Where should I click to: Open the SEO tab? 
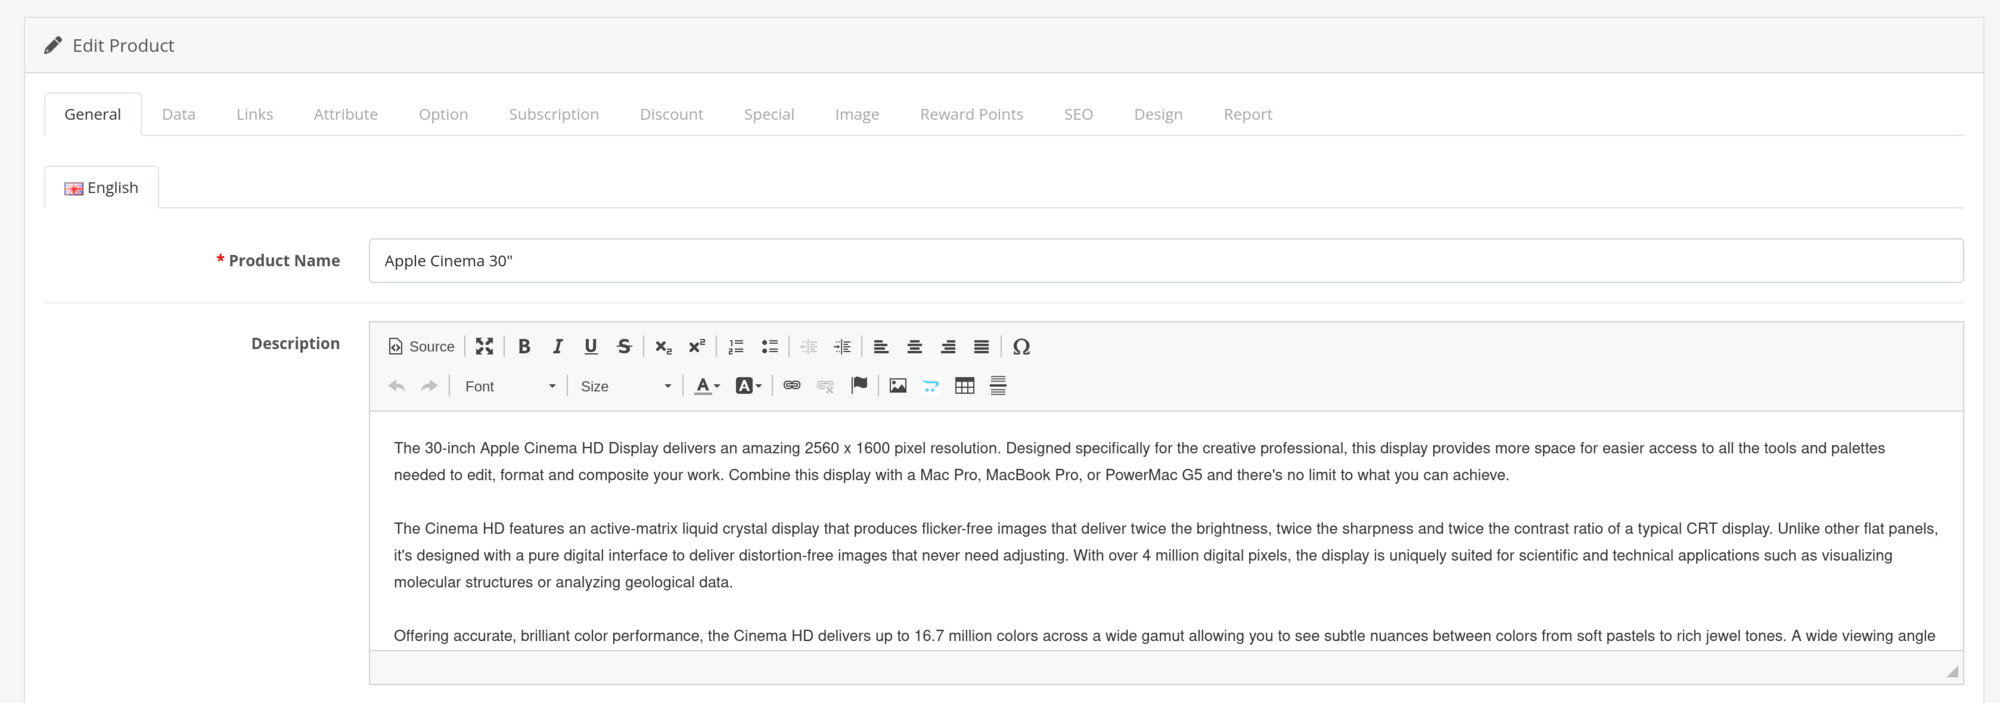point(1079,114)
